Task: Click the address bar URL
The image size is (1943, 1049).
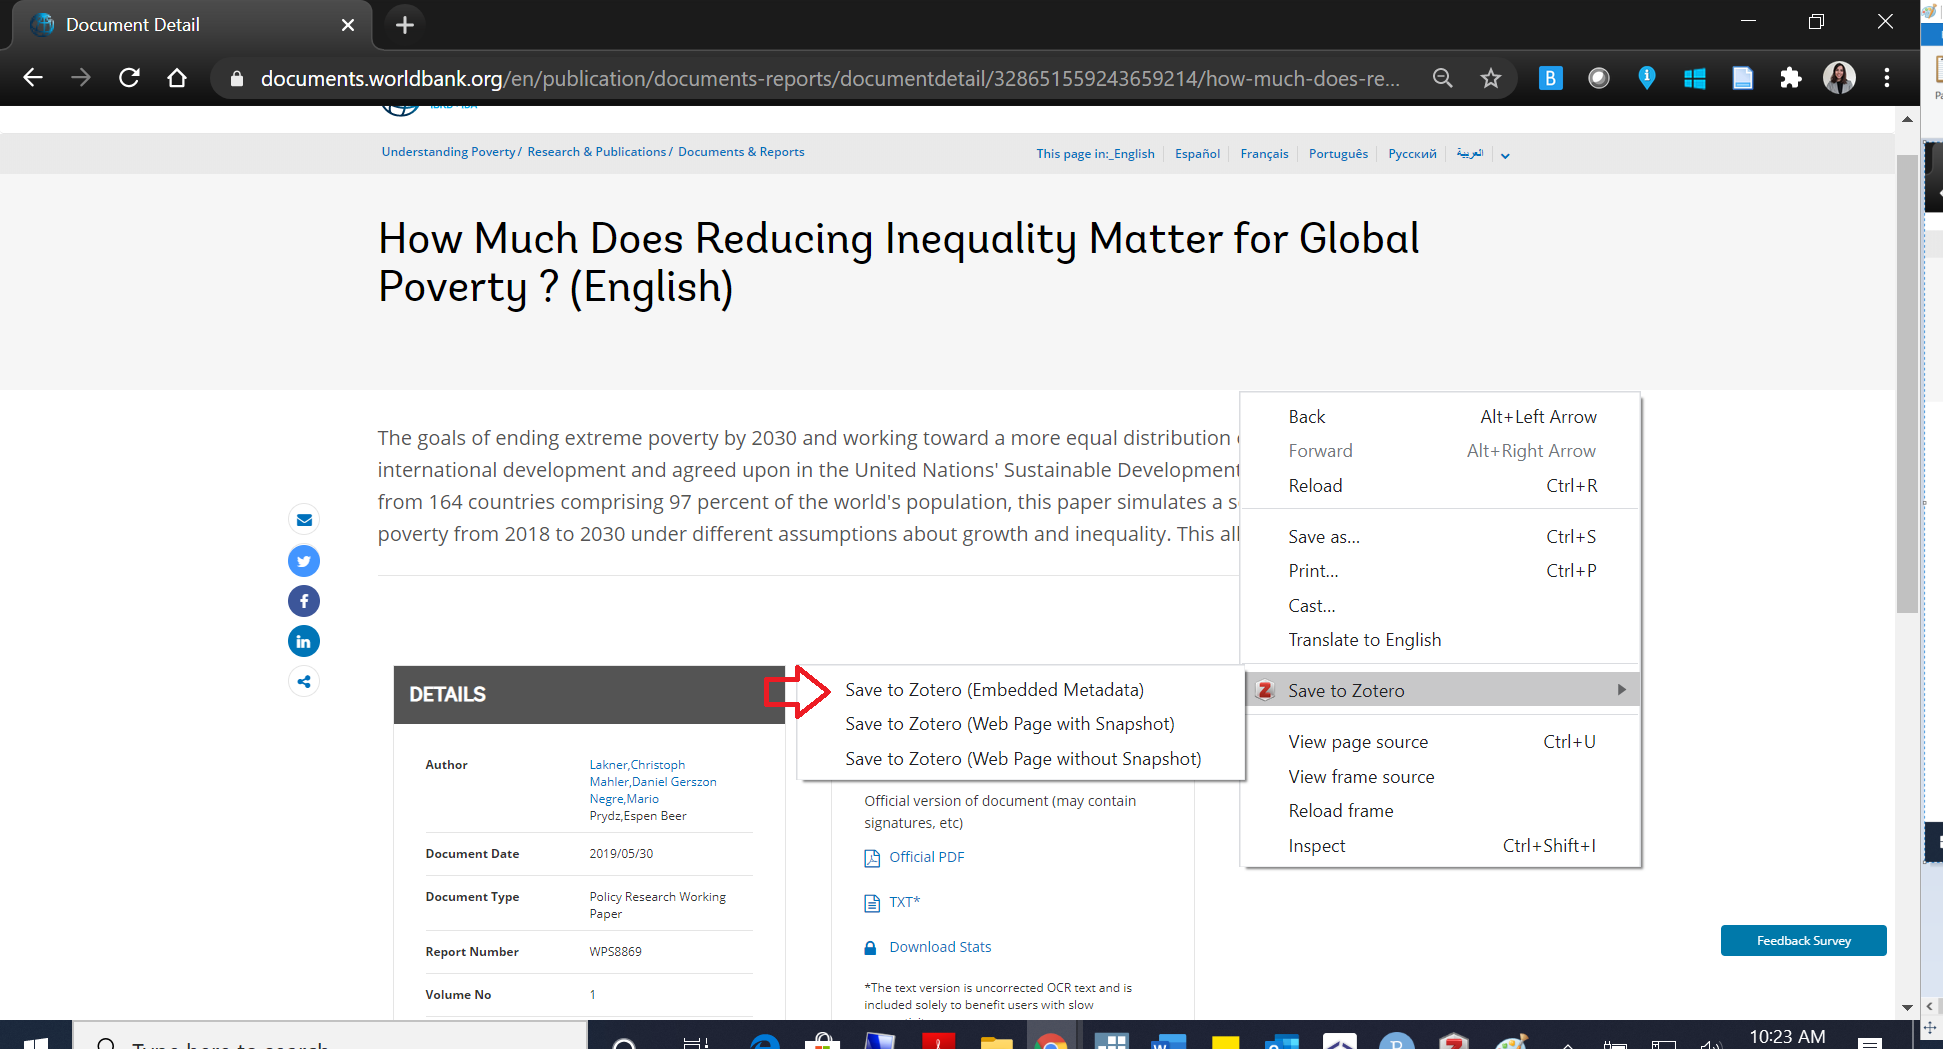Action: [x=830, y=78]
